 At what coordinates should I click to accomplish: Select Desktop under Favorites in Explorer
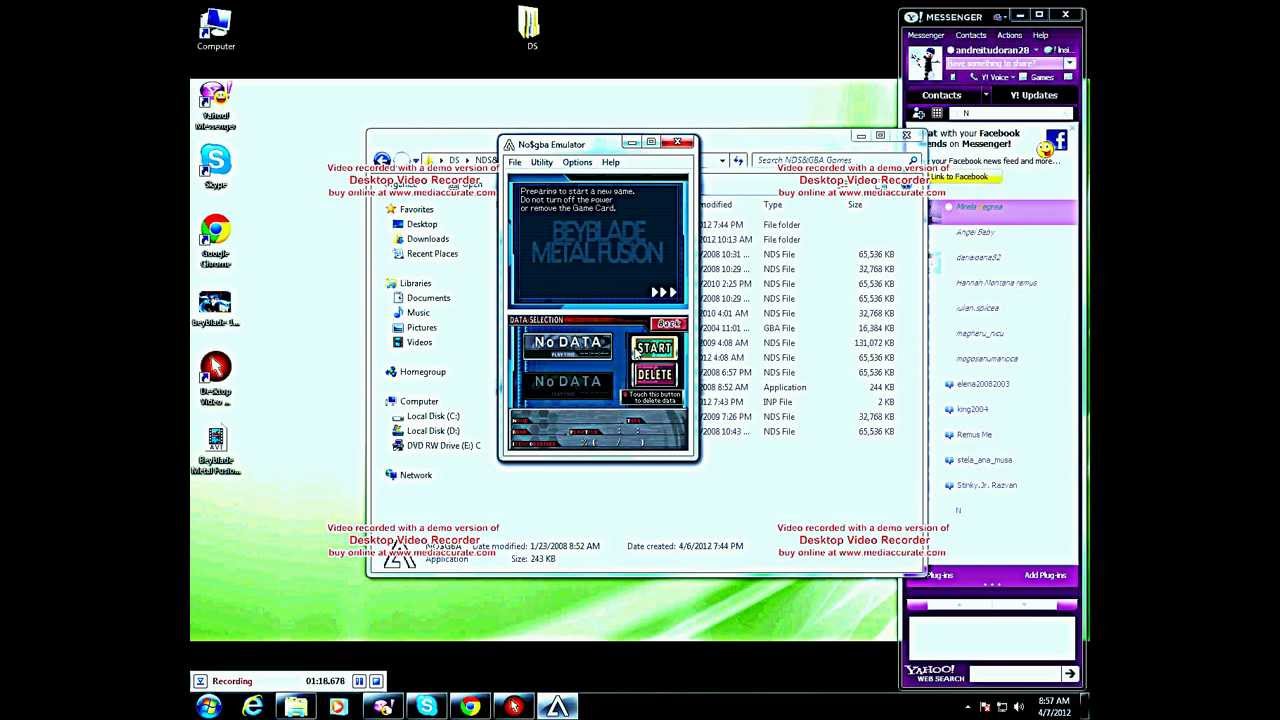tap(422, 224)
